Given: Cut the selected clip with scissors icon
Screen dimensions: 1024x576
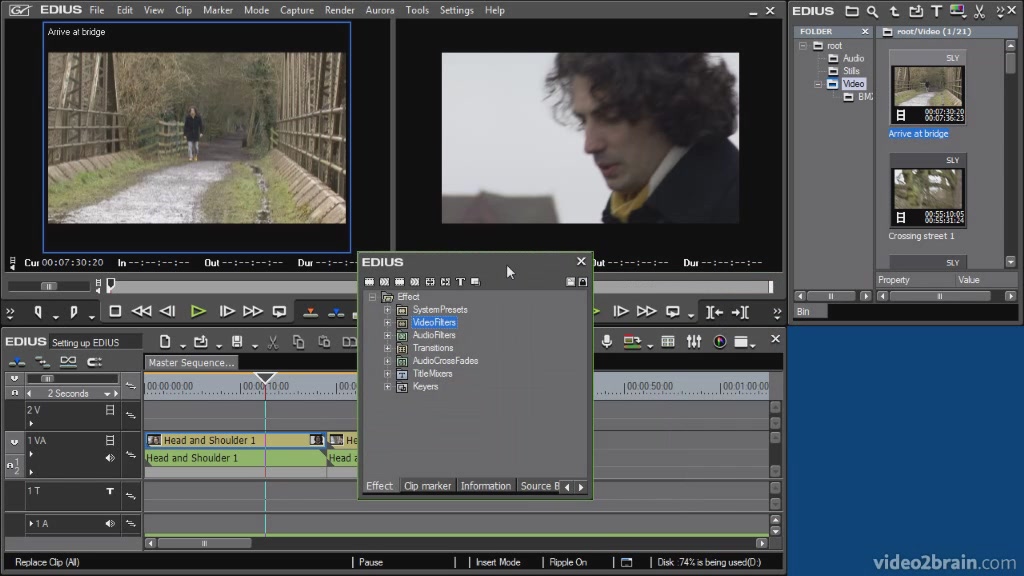Looking at the screenshot, I should pos(273,342).
